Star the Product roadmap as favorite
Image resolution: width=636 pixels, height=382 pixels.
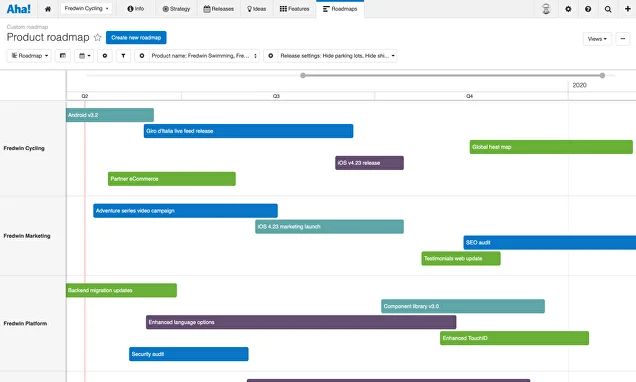(x=97, y=37)
